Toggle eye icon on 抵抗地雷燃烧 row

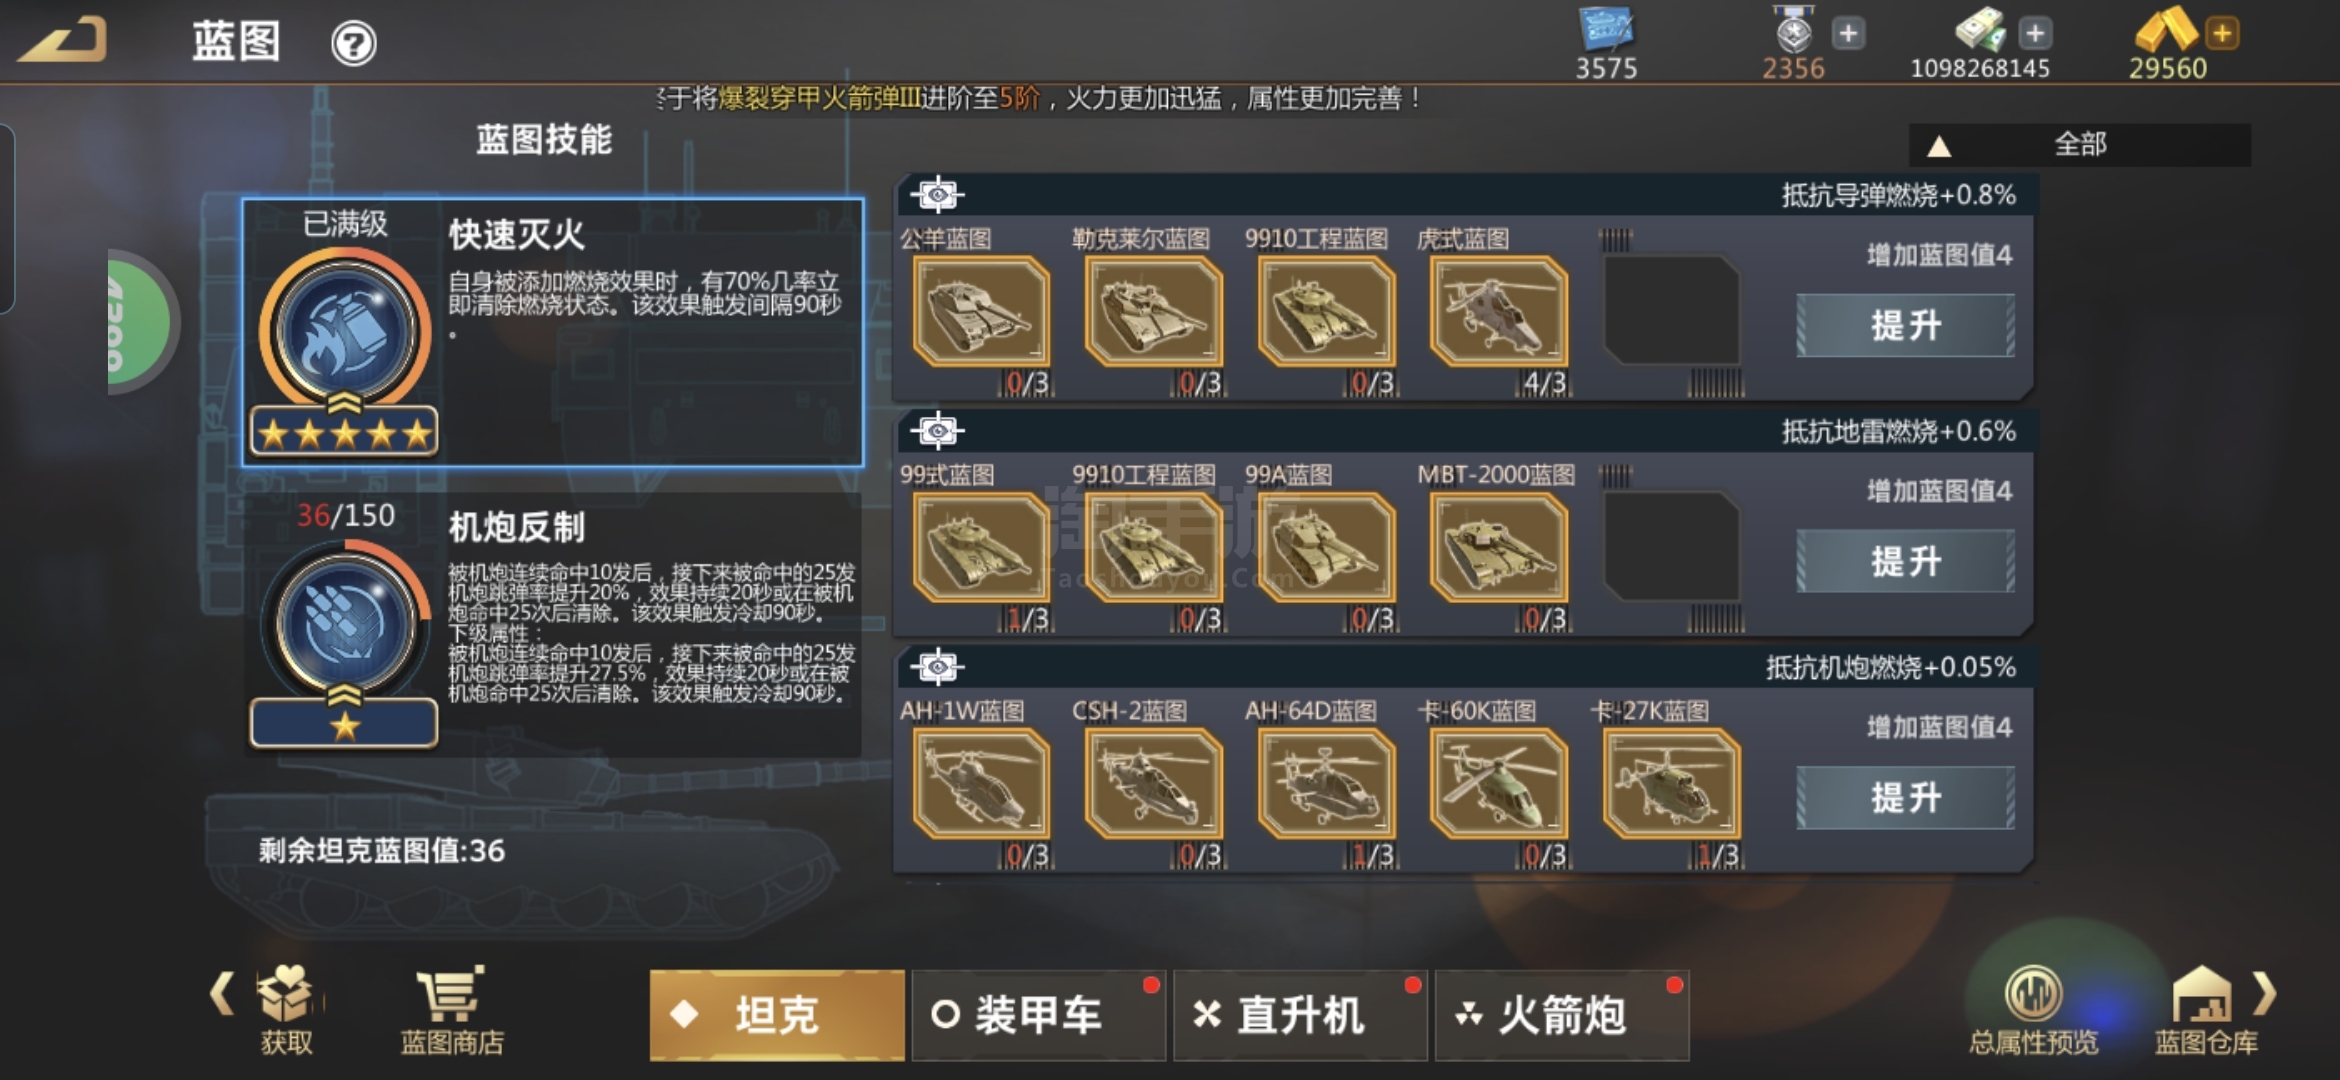[x=937, y=430]
